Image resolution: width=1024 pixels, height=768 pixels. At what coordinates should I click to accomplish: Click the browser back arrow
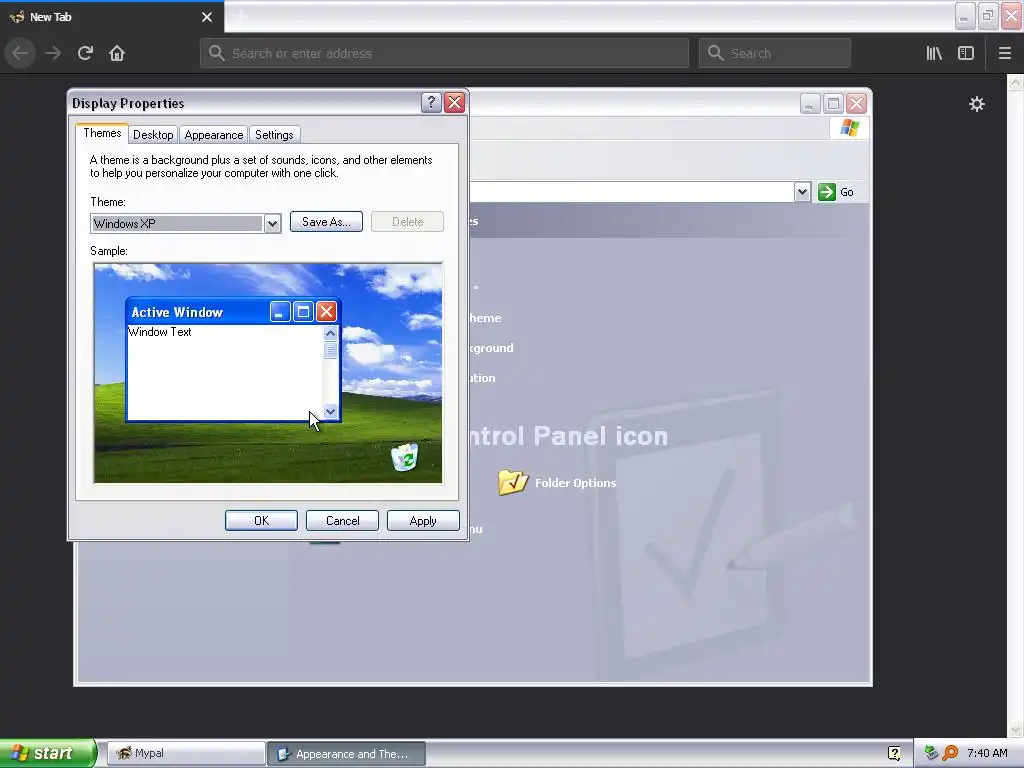20,53
